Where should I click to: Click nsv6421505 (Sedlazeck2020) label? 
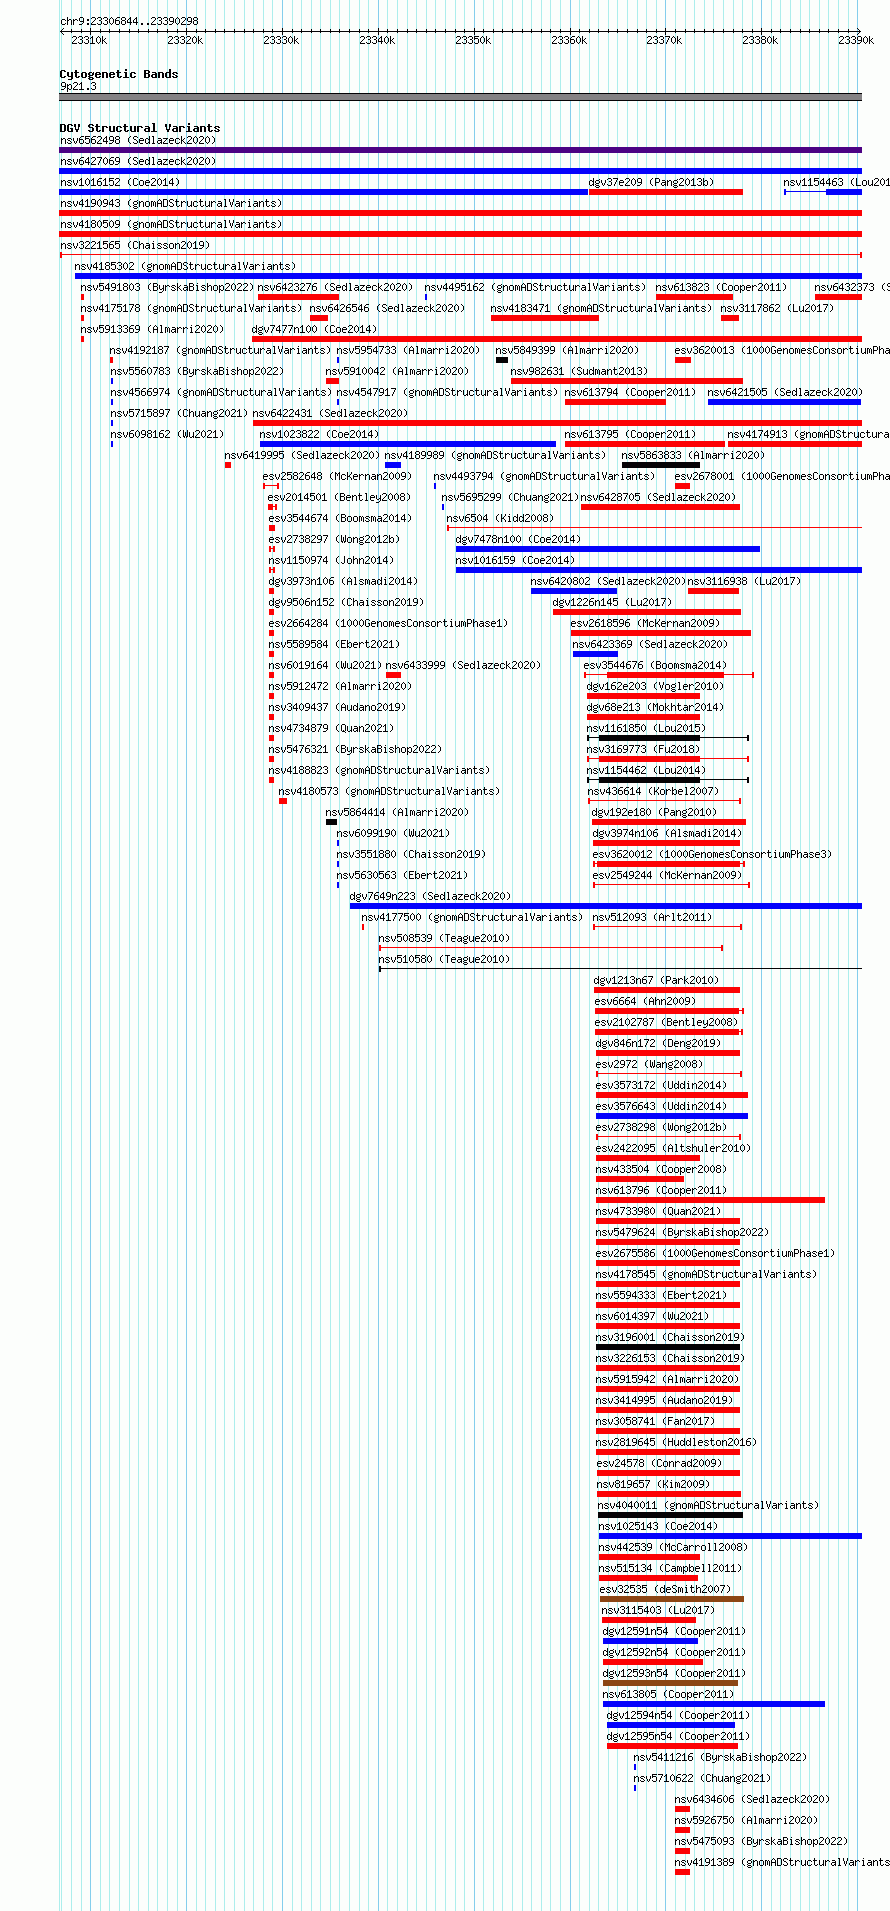784,392
